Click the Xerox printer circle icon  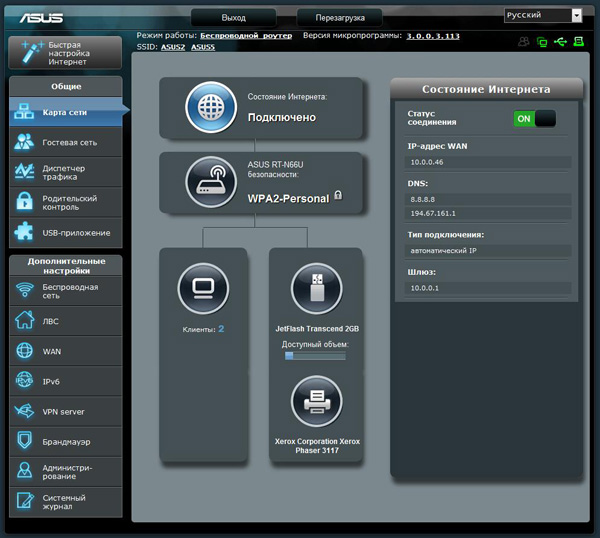pos(316,401)
